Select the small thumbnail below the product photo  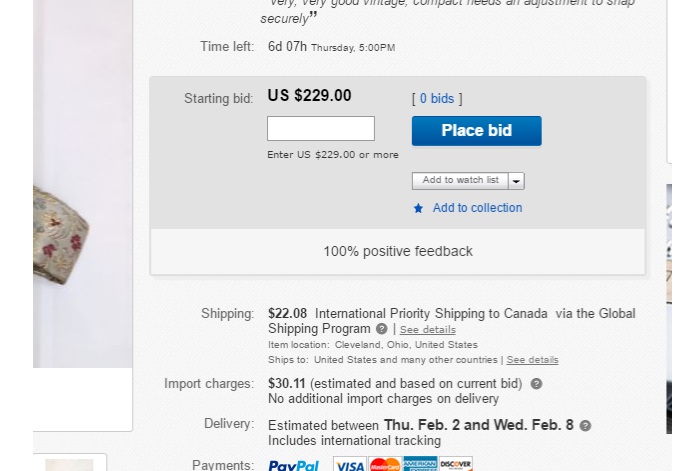tap(69, 464)
